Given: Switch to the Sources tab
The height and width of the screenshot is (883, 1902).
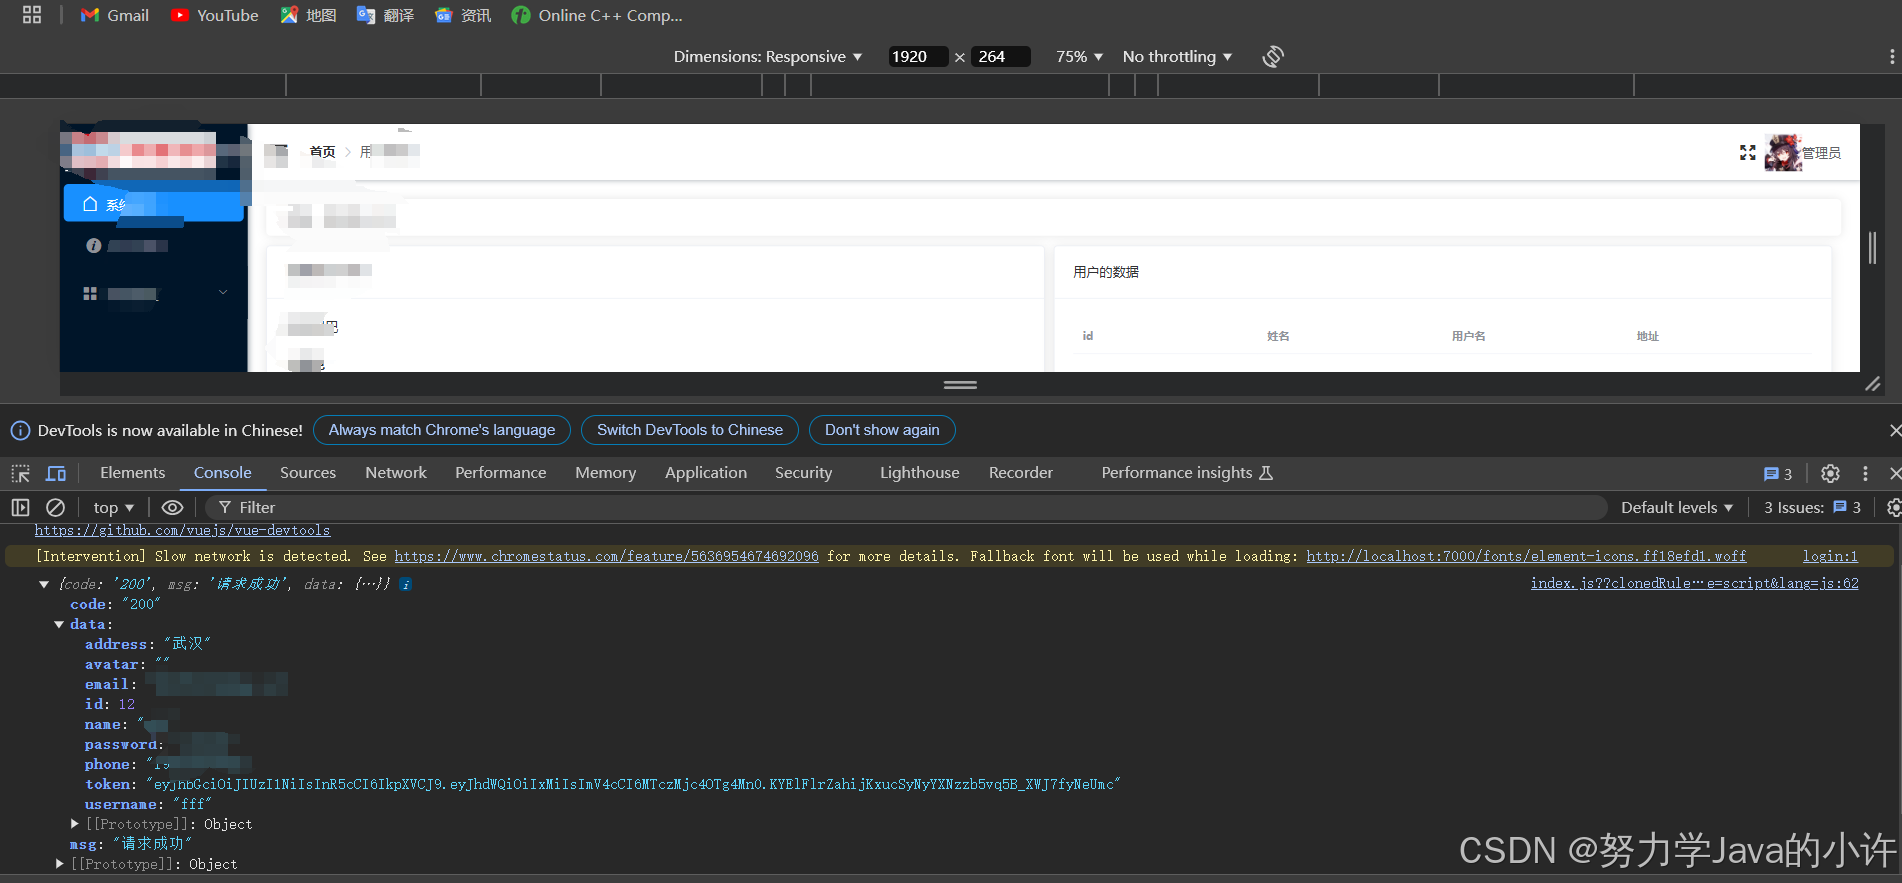Looking at the screenshot, I should (308, 473).
